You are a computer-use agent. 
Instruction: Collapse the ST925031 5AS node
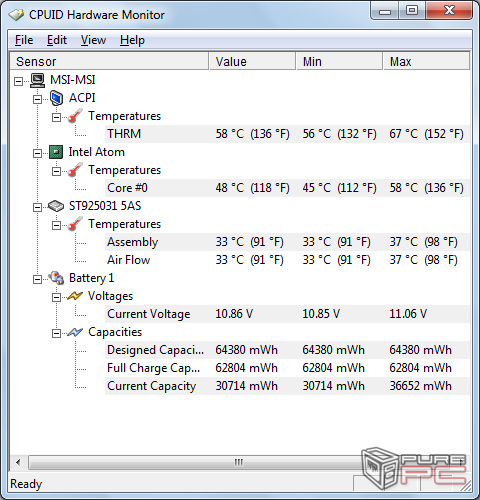[38, 207]
